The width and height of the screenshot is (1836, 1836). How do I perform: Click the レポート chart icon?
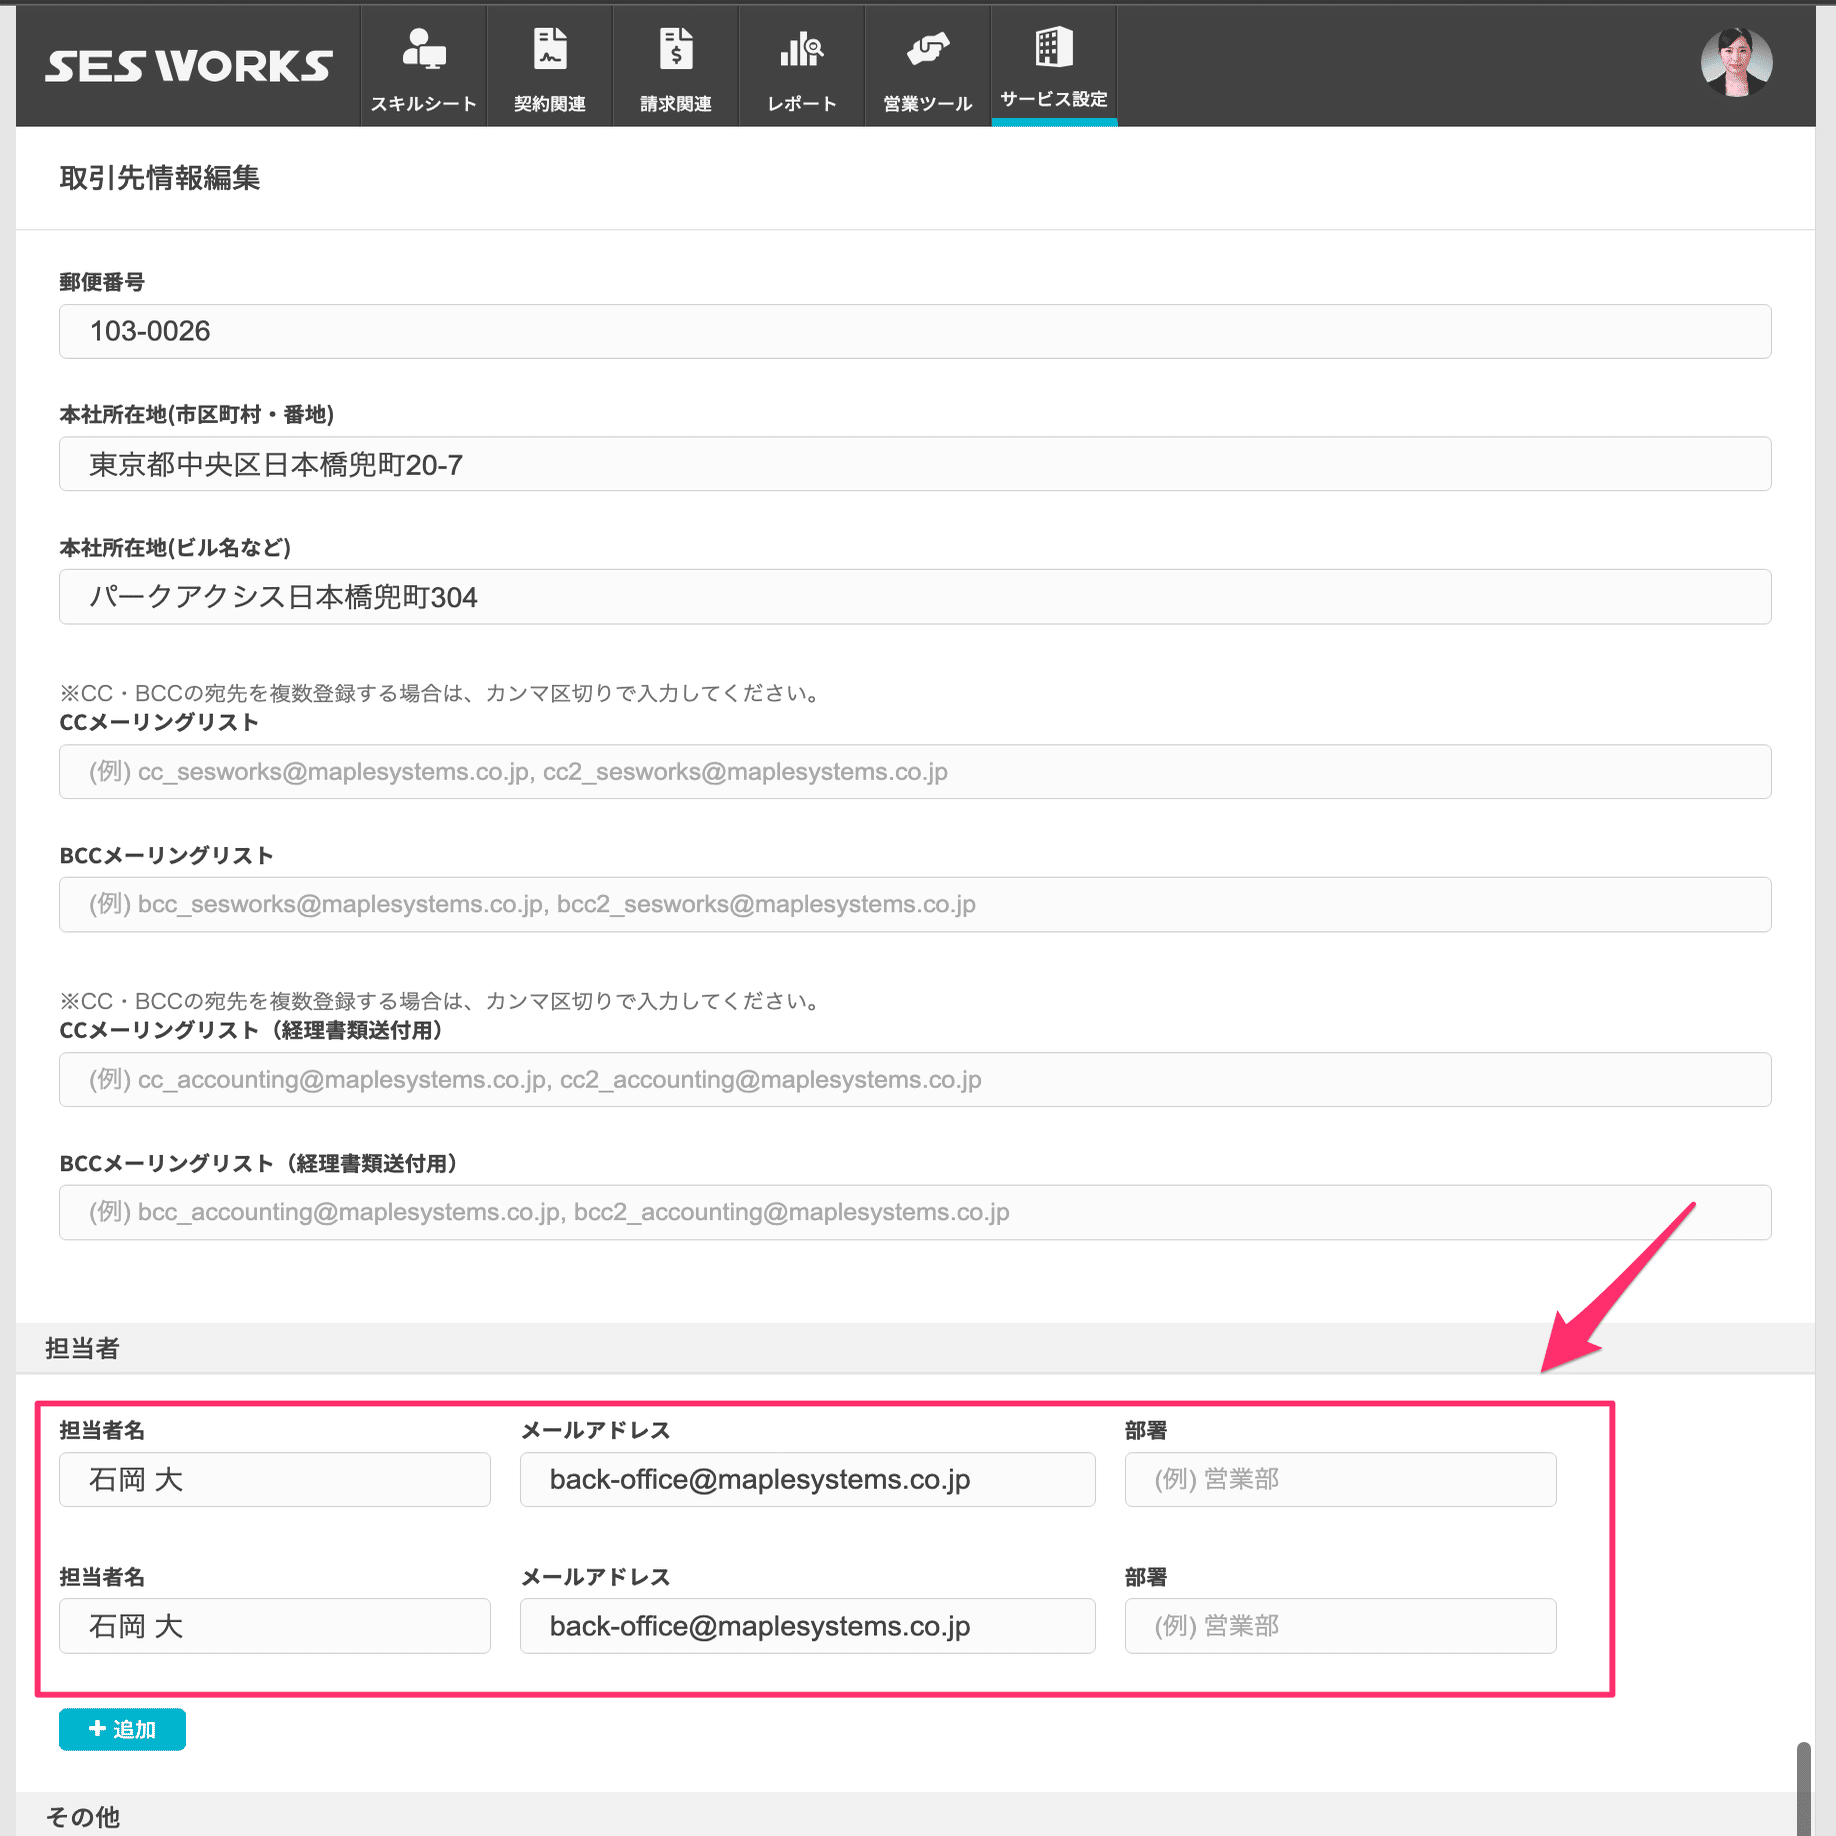coord(800,50)
